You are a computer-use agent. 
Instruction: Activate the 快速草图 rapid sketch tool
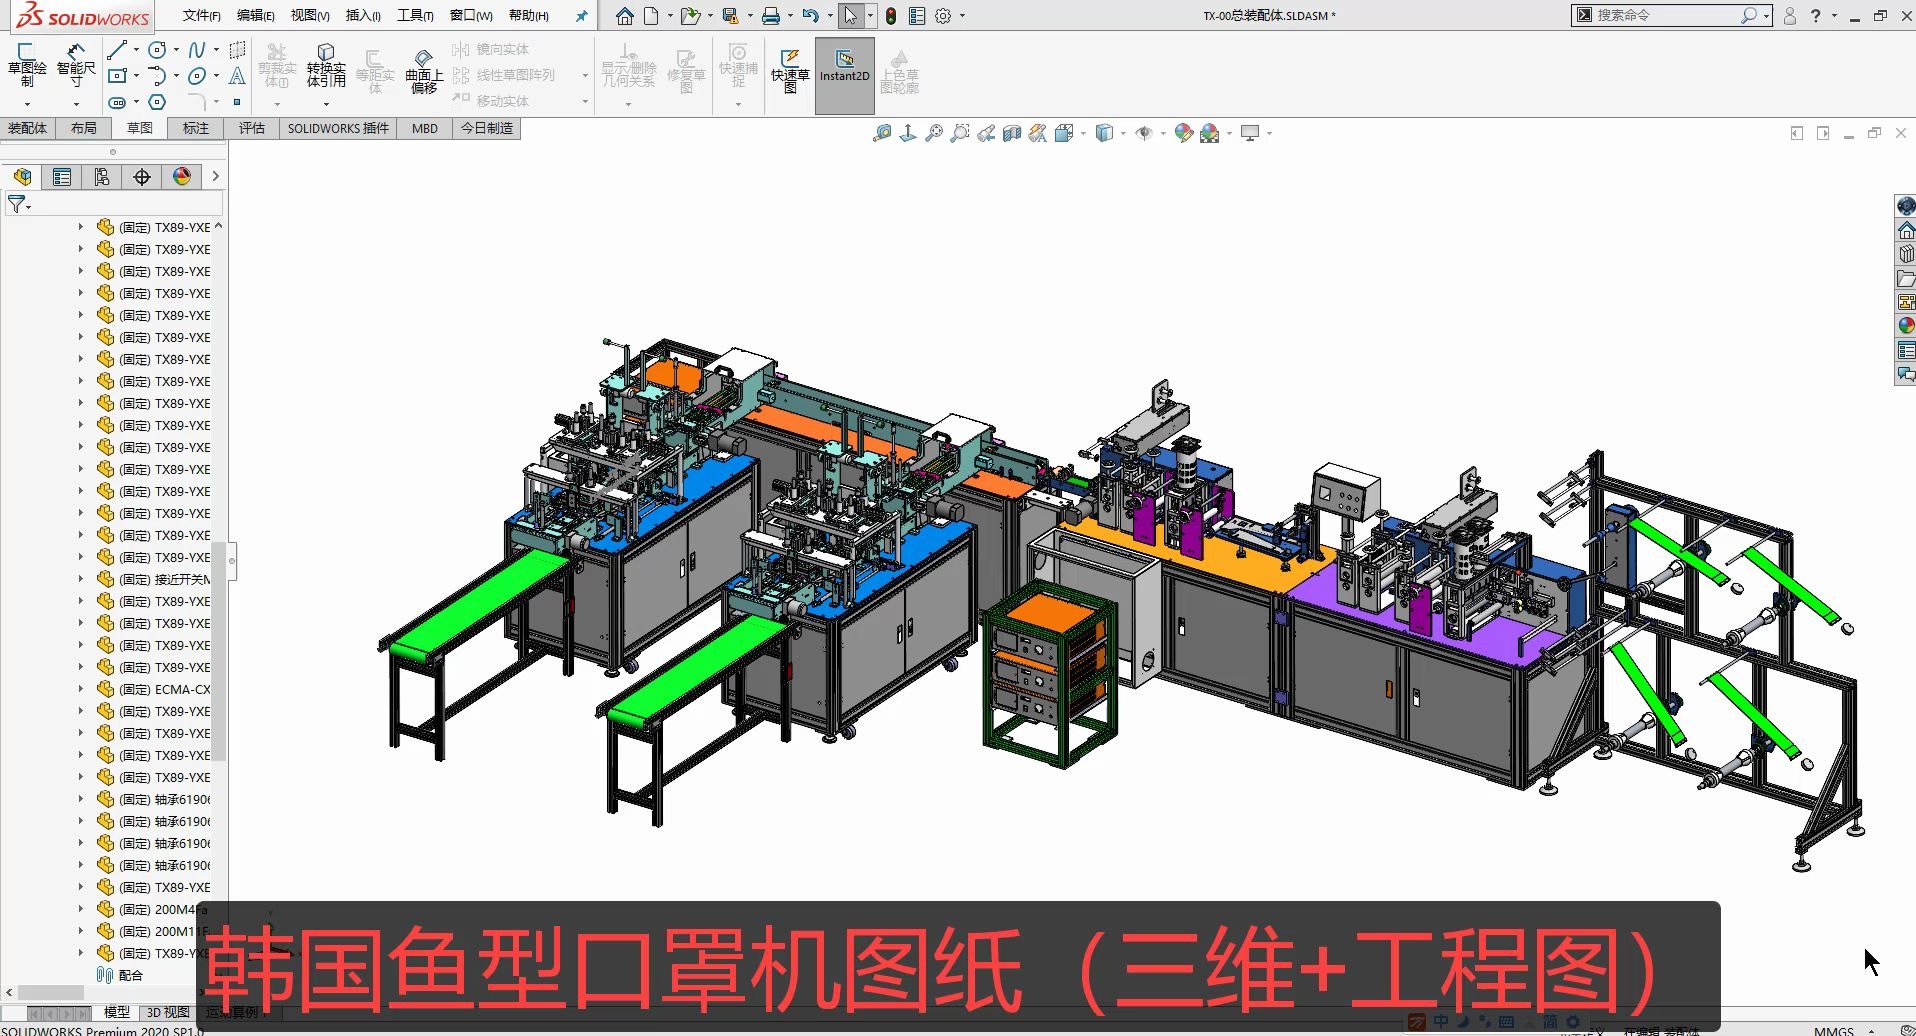tap(790, 70)
